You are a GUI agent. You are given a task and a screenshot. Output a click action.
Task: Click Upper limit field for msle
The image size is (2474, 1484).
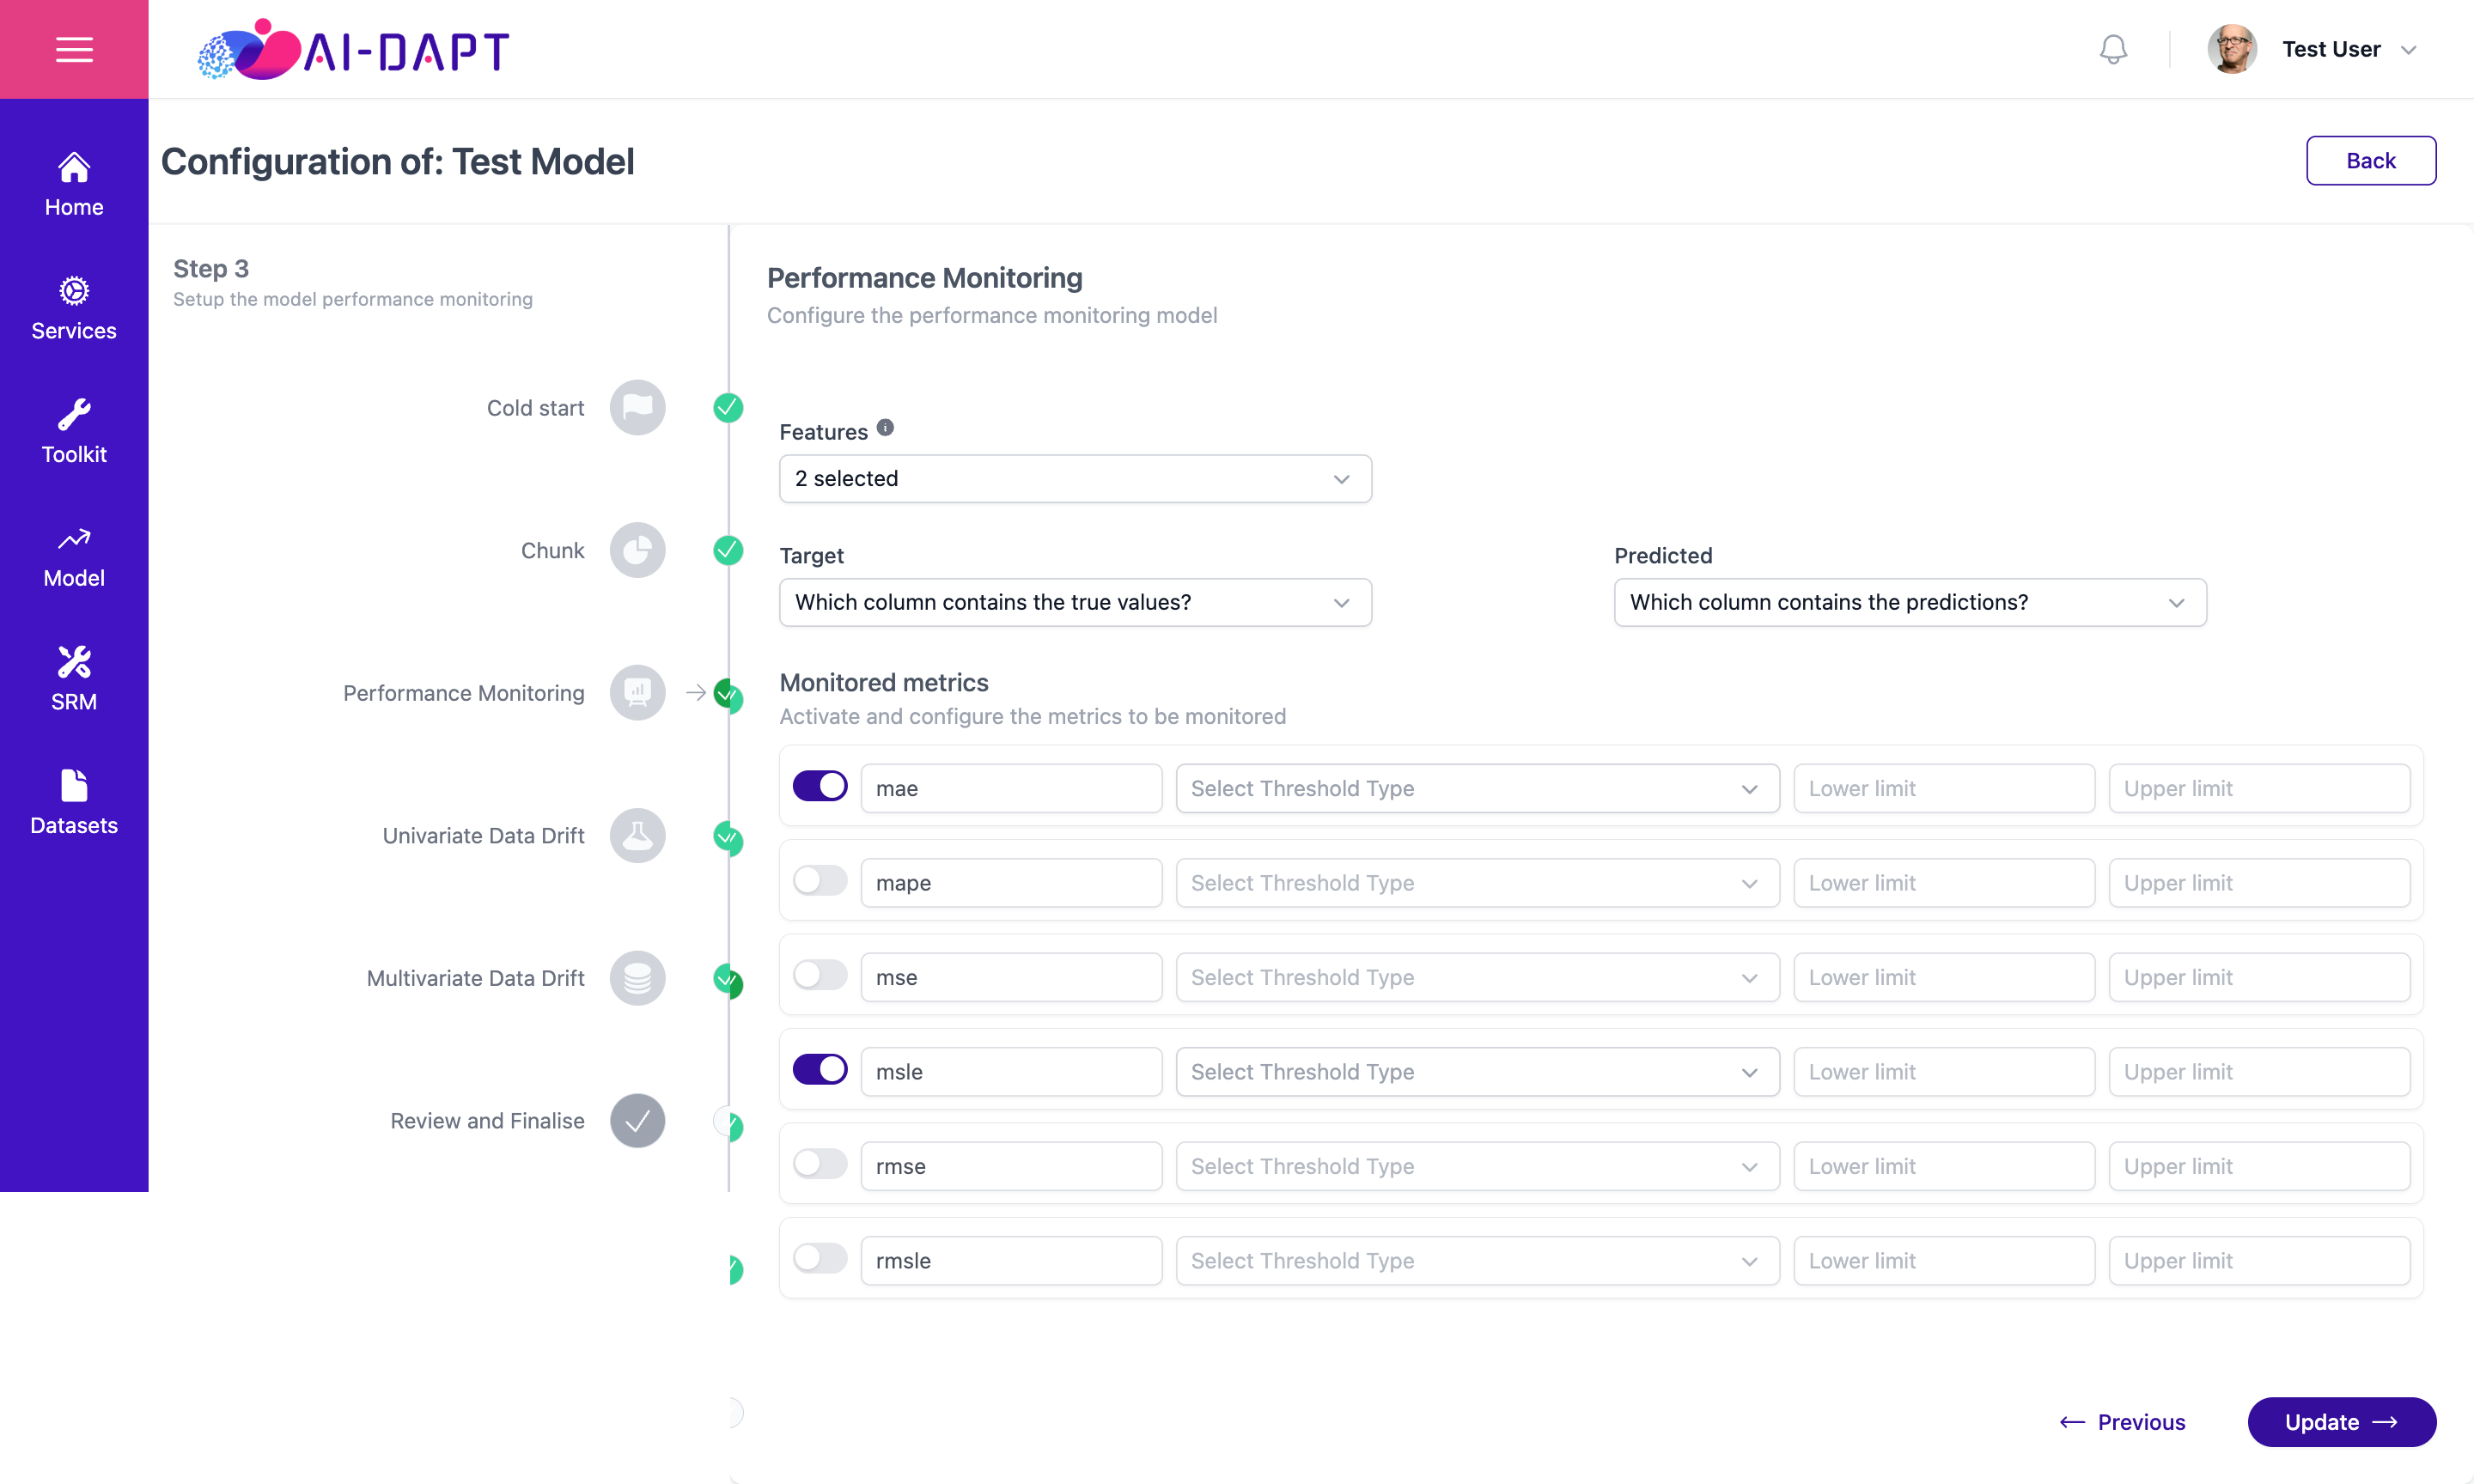pyautogui.click(x=2259, y=1072)
